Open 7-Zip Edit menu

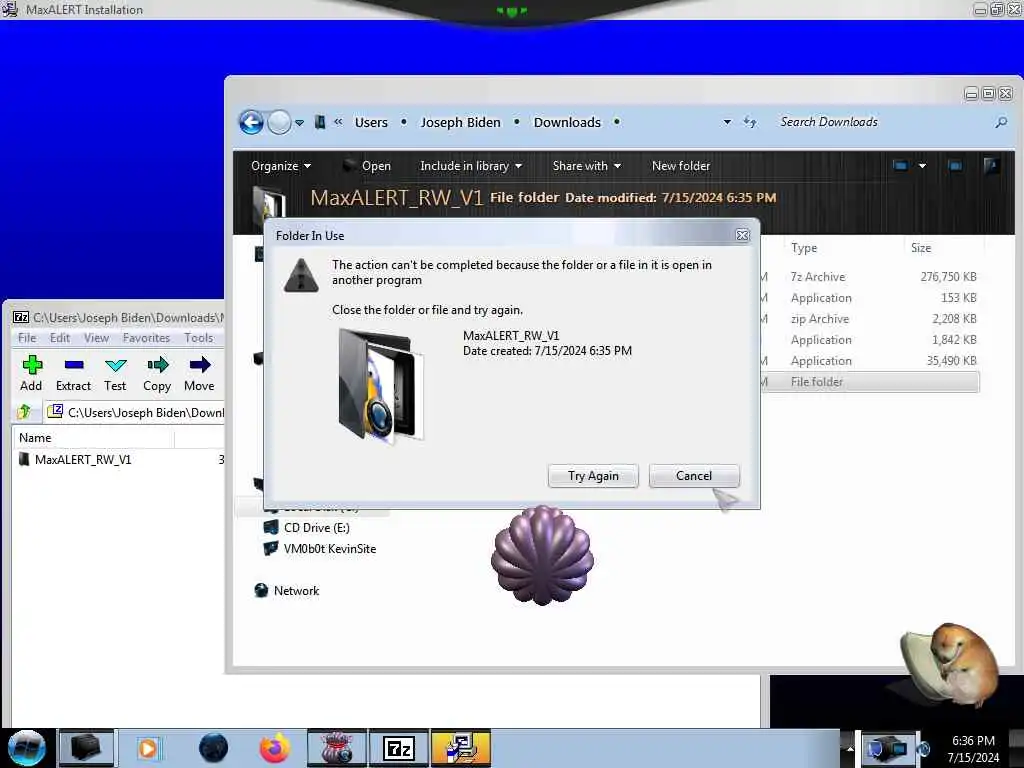pos(59,338)
